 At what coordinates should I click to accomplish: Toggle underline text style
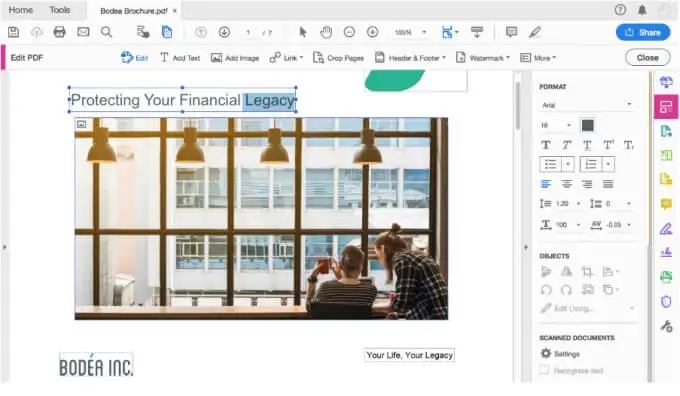(x=587, y=145)
